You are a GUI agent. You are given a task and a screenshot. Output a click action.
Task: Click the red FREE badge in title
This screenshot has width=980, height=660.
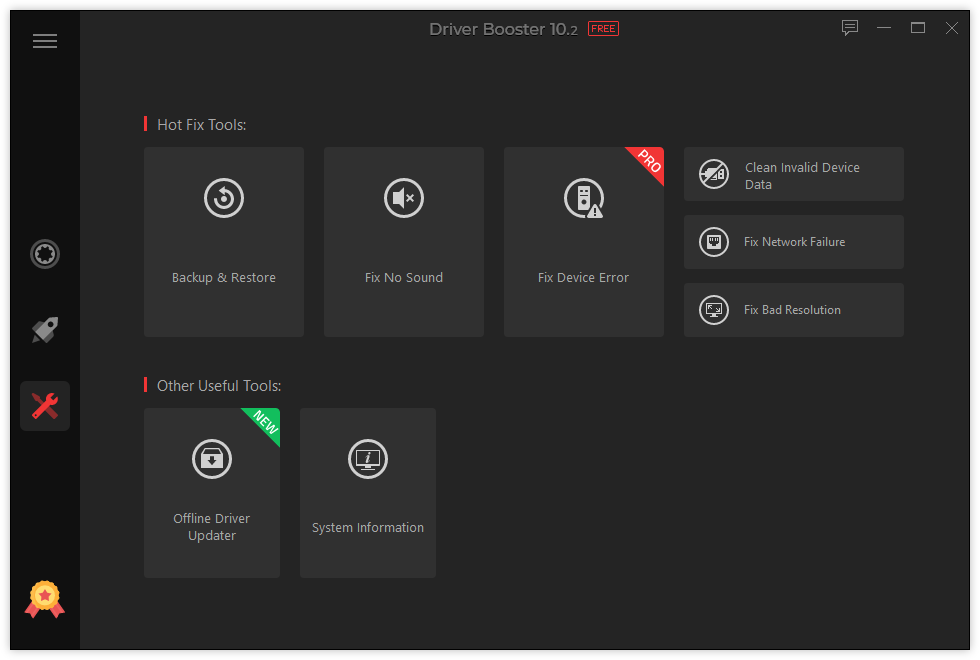pyautogui.click(x=603, y=29)
